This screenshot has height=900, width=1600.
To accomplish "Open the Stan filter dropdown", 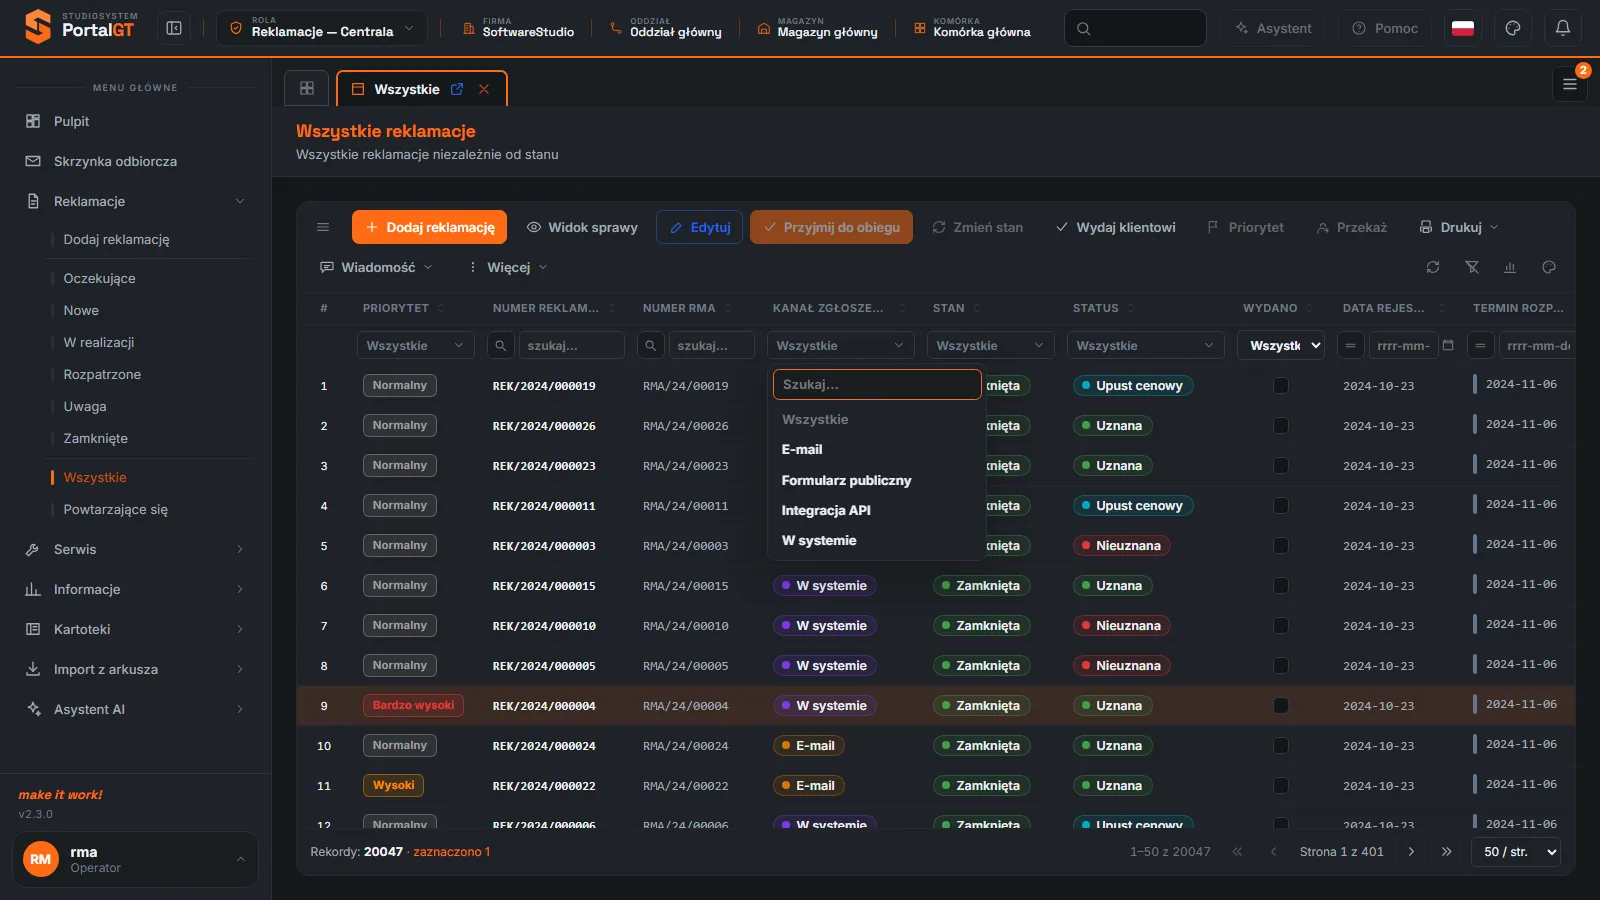I will 990,345.
